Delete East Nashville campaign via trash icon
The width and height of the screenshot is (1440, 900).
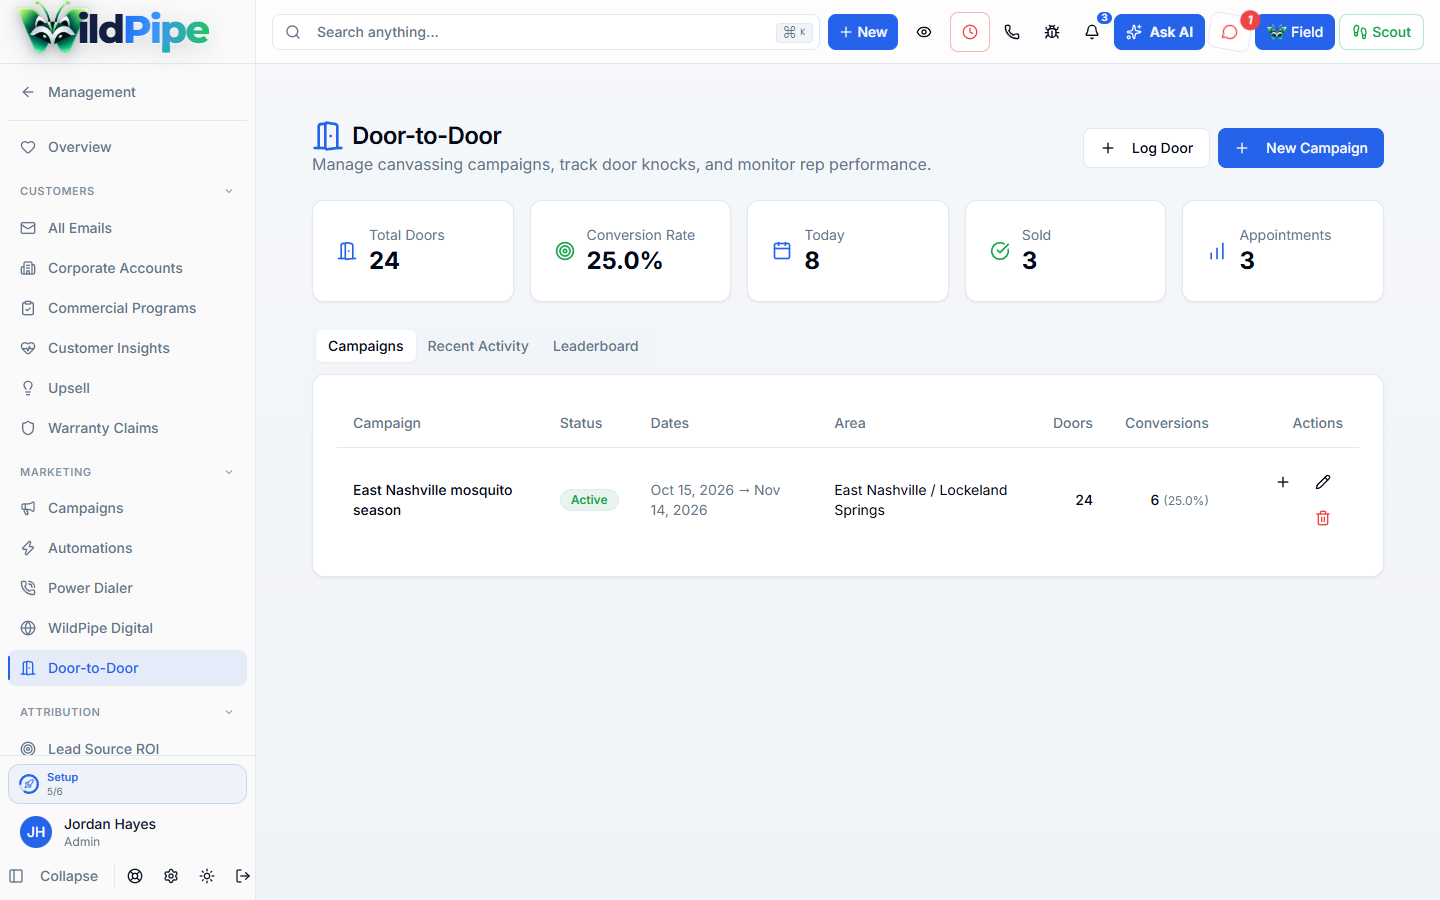[1323, 518]
